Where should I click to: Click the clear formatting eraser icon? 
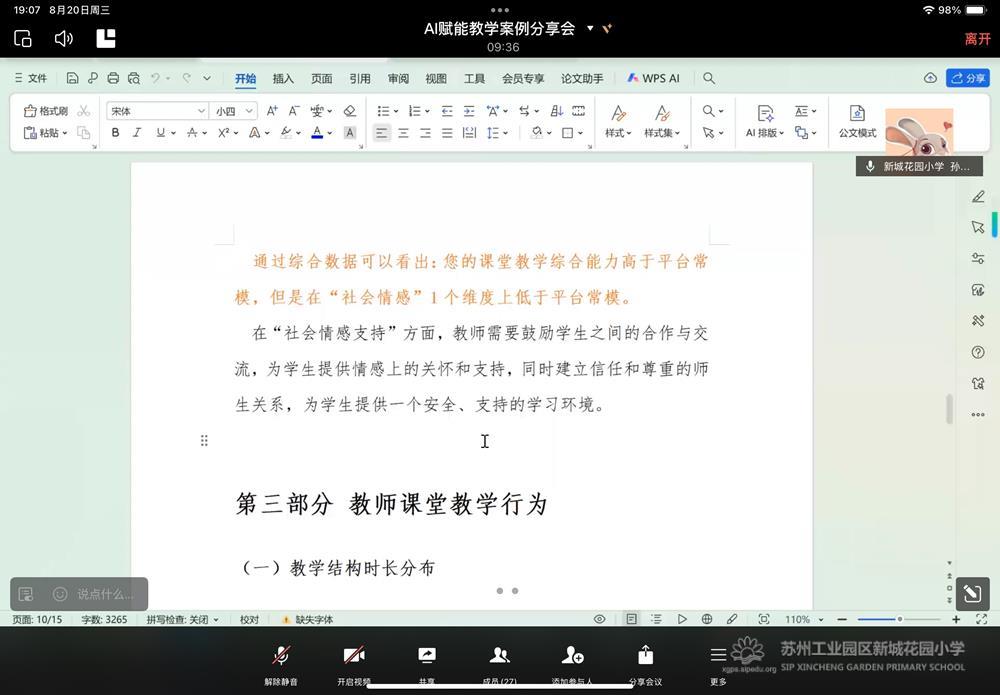click(350, 111)
